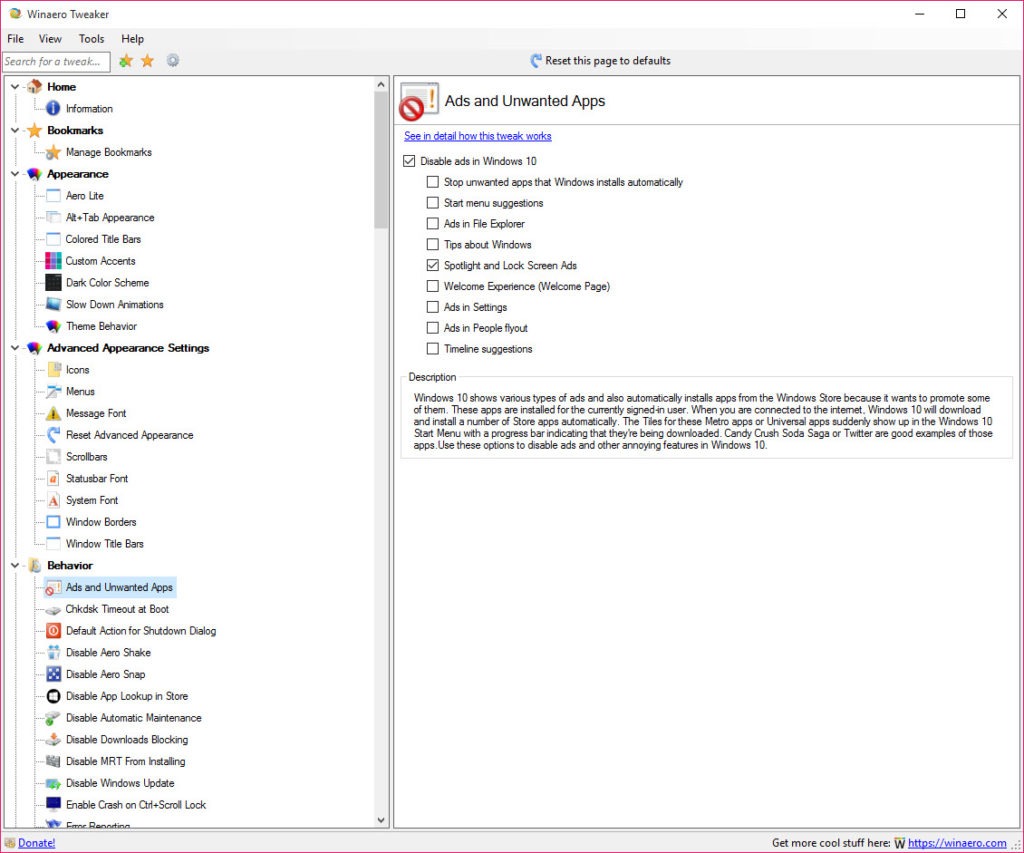1024x853 pixels.
Task: Check Ads in File Explorer box
Action: 432,223
